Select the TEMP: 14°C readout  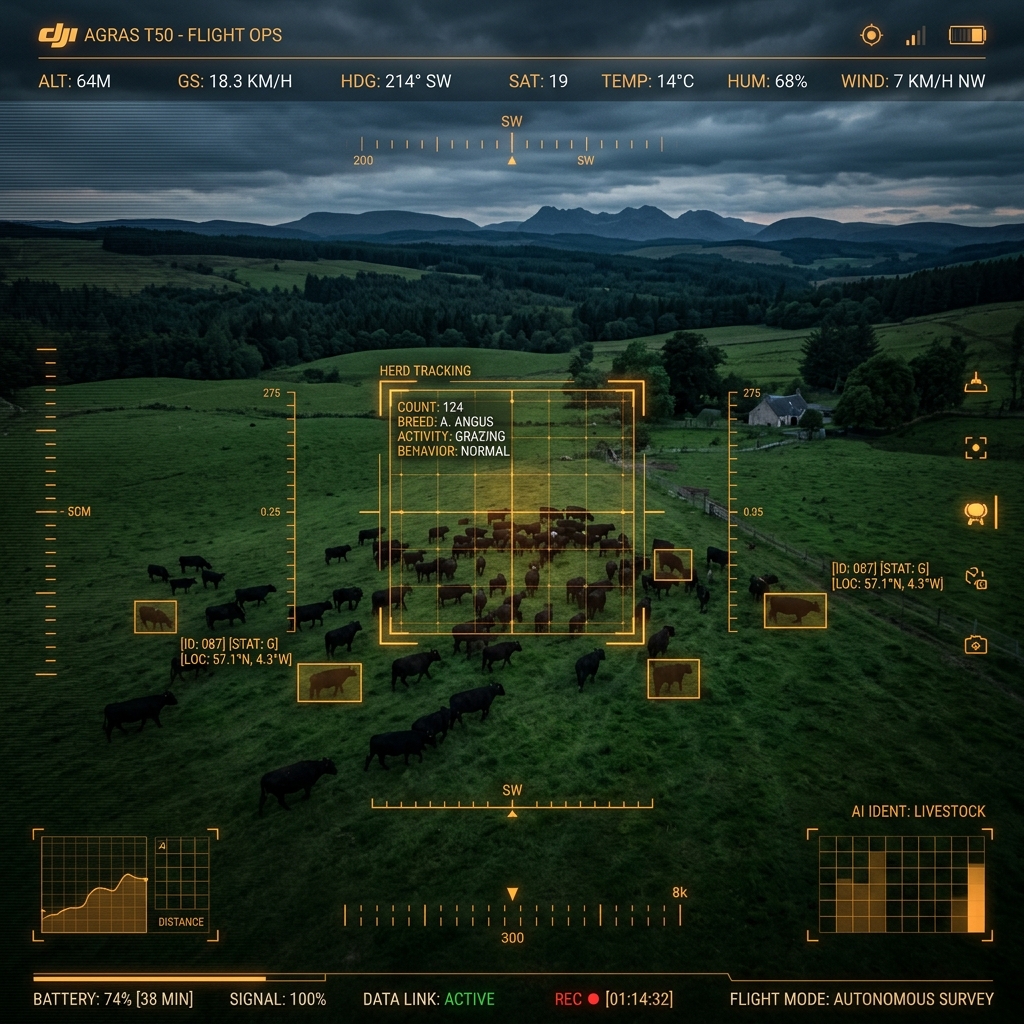coord(647,82)
